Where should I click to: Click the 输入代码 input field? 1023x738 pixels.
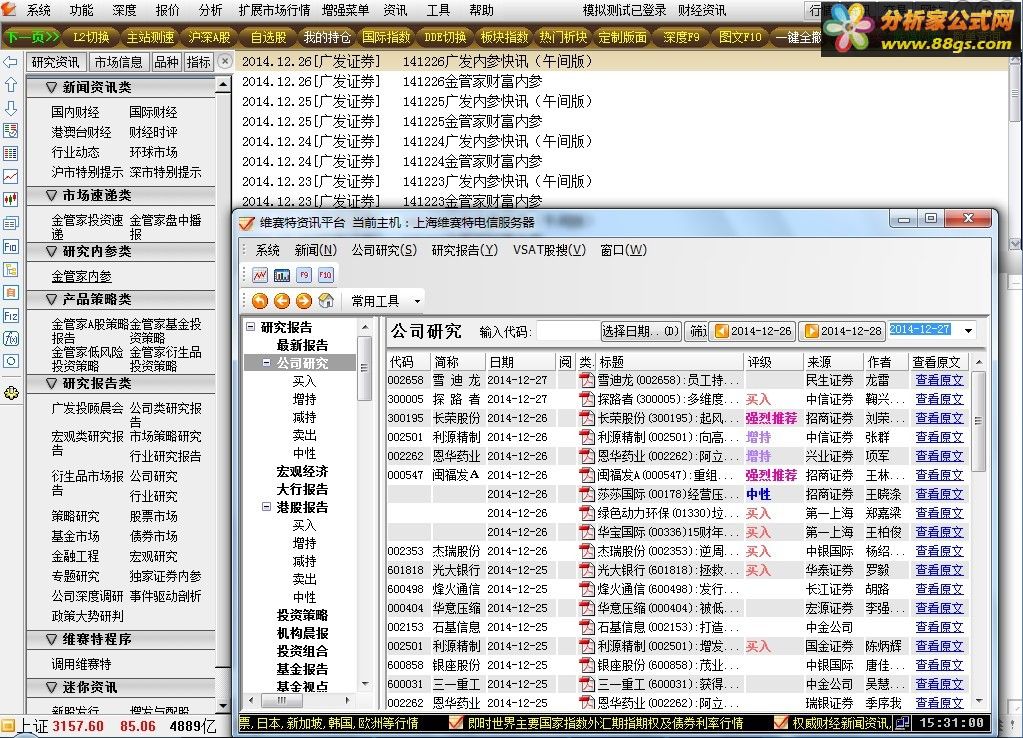pos(566,331)
